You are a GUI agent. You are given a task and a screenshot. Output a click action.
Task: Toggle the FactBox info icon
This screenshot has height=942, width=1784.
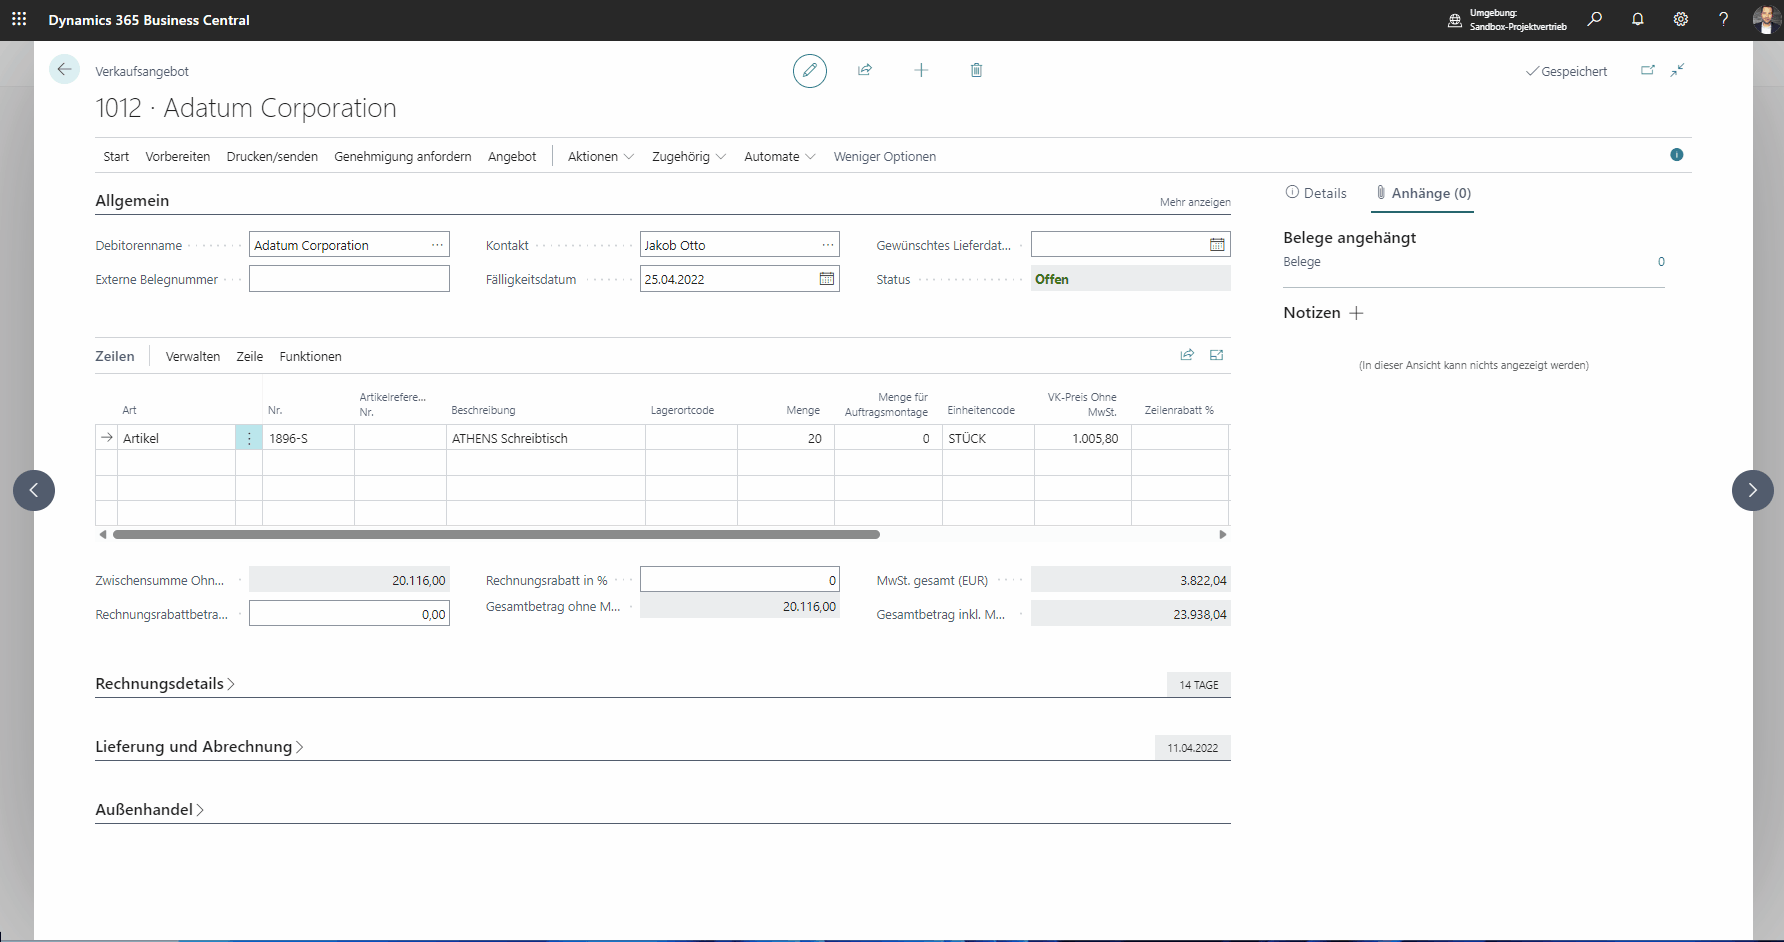1677,155
